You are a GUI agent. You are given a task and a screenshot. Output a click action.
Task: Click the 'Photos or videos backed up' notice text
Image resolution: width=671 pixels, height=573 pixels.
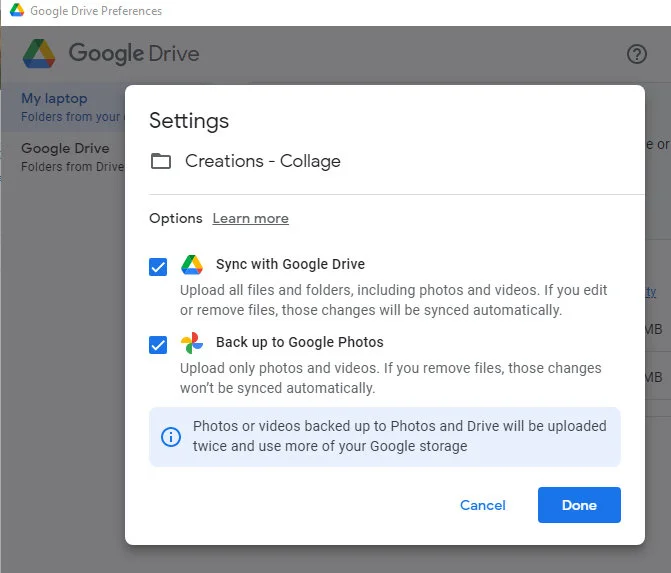tap(399, 436)
